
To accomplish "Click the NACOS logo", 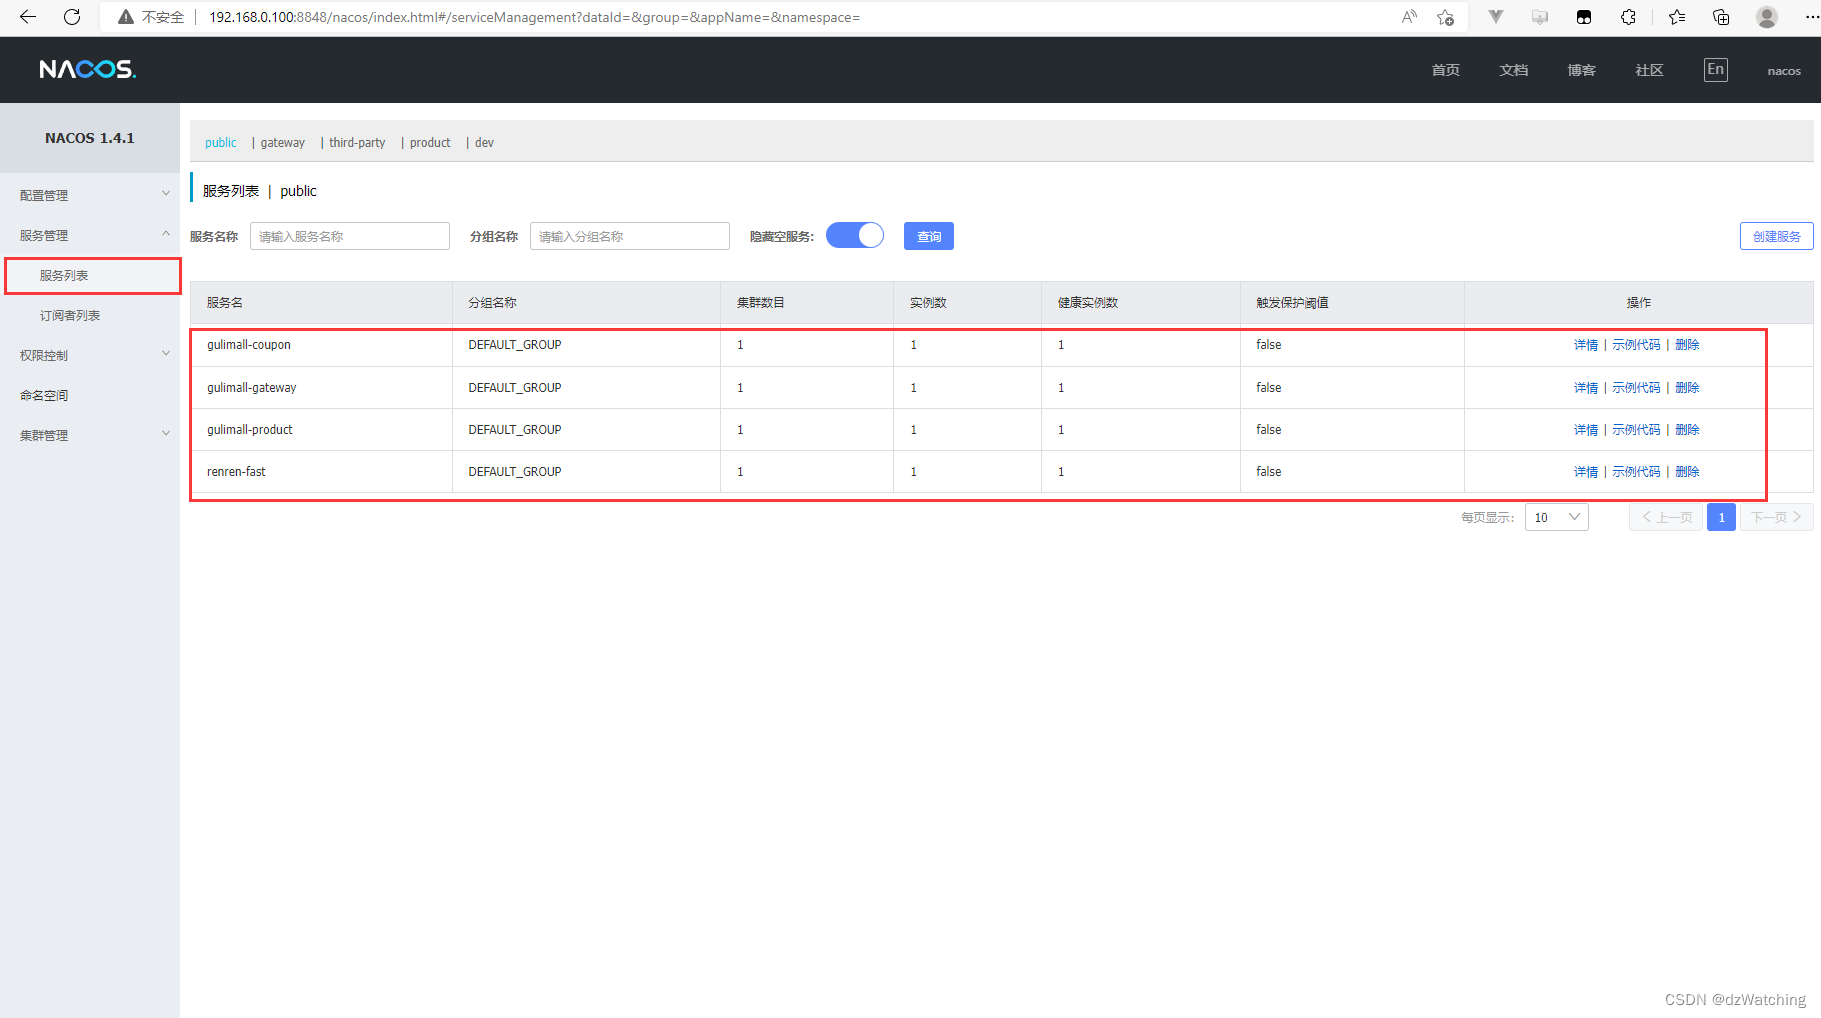I will (x=88, y=69).
